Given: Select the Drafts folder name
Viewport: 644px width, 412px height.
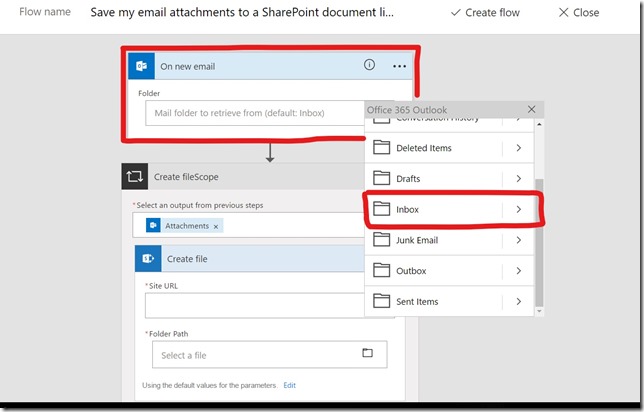Looking at the screenshot, I should click(408, 179).
